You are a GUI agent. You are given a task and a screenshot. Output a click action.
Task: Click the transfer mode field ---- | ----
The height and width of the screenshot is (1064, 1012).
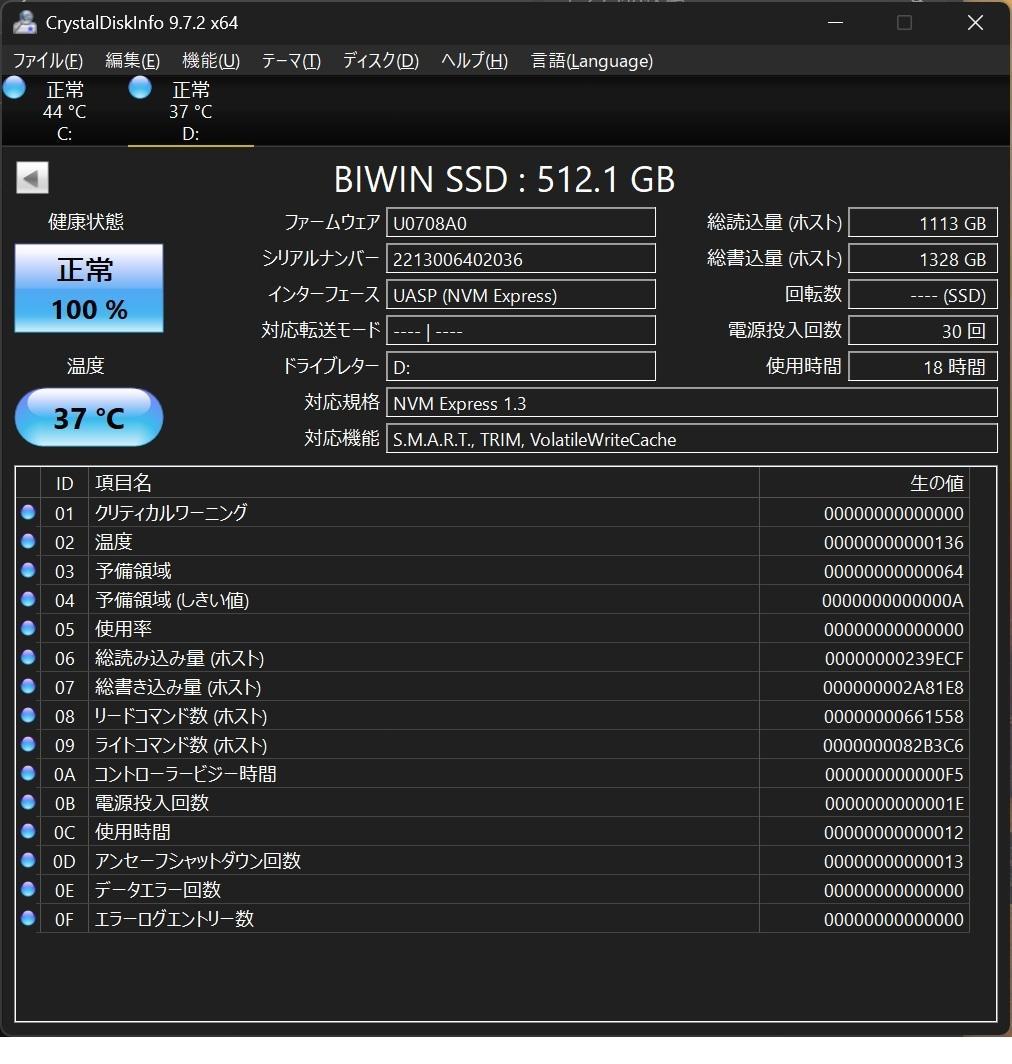521,330
